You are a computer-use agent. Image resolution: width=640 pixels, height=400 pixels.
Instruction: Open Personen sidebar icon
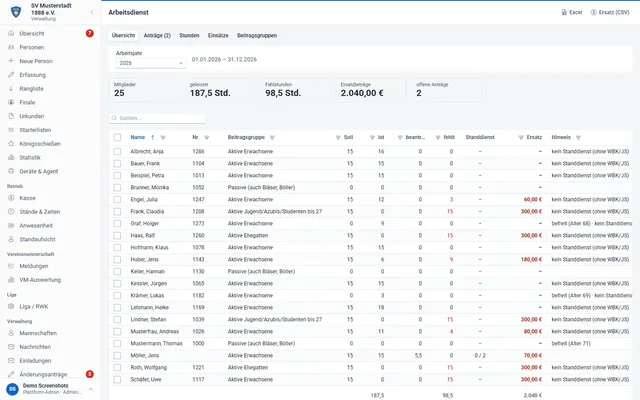(x=11, y=47)
